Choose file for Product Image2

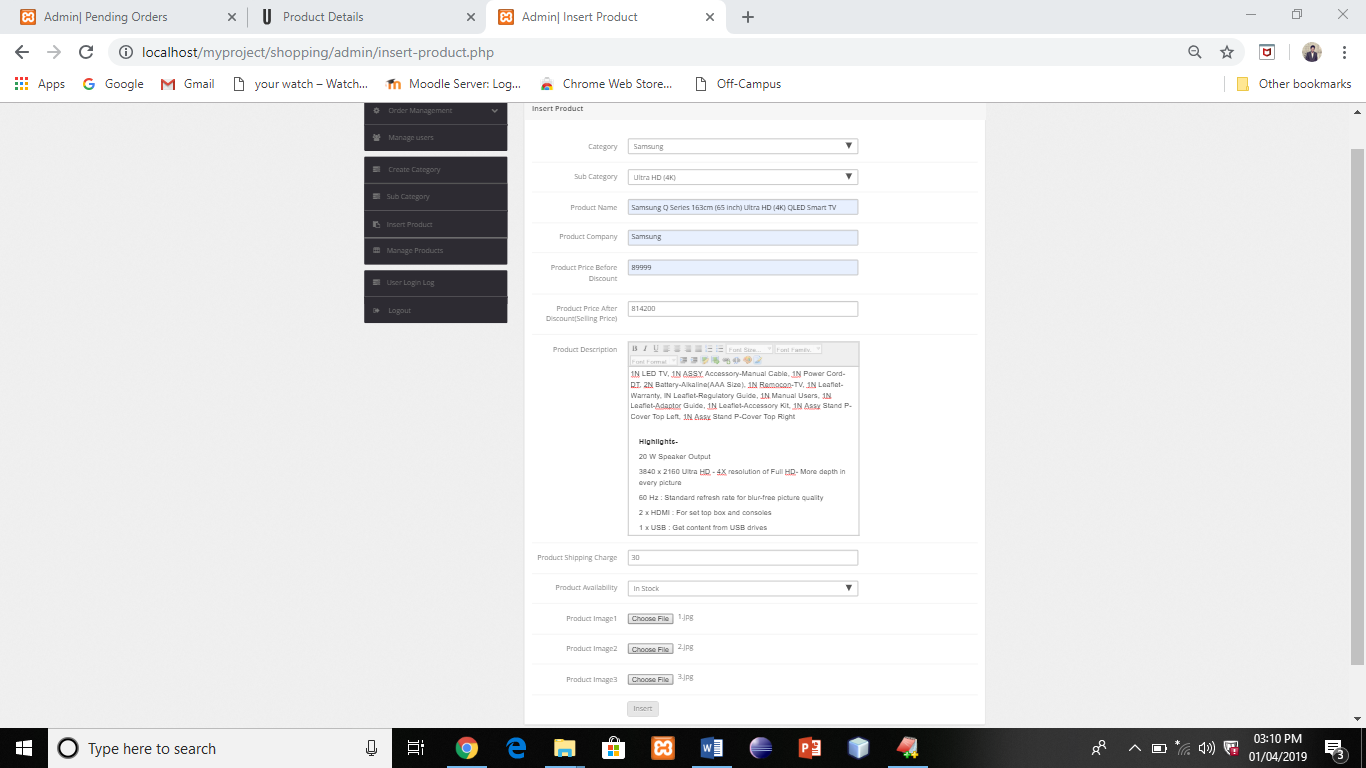pyautogui.click(x=650, y=649)
